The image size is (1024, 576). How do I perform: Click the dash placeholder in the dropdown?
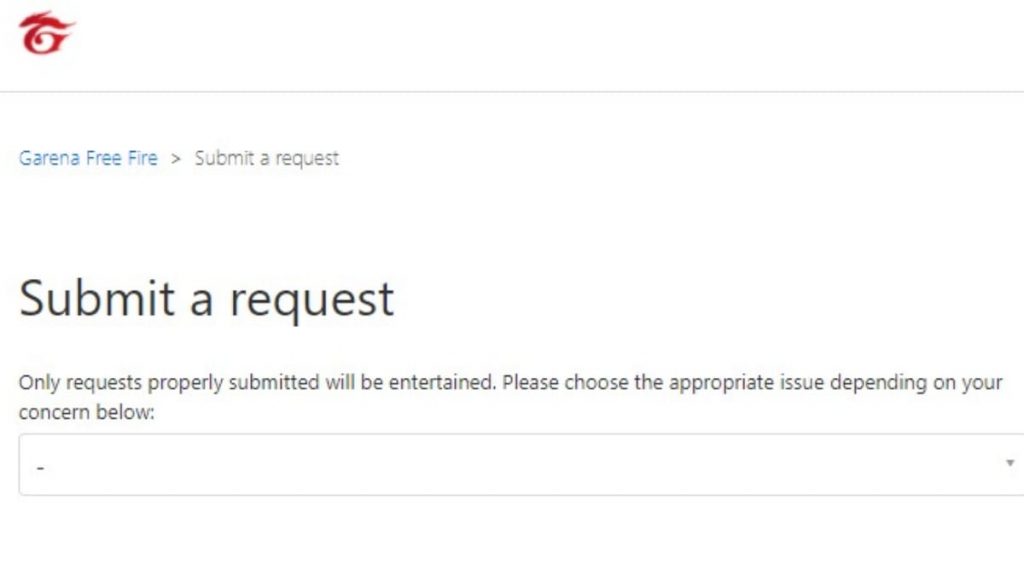pos(40,468)
